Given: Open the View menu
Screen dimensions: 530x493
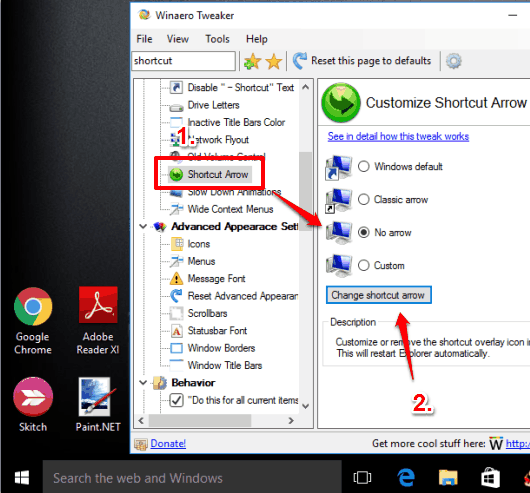Looking at the screenshot, I should pyautogui.click(x=177, y=39).
